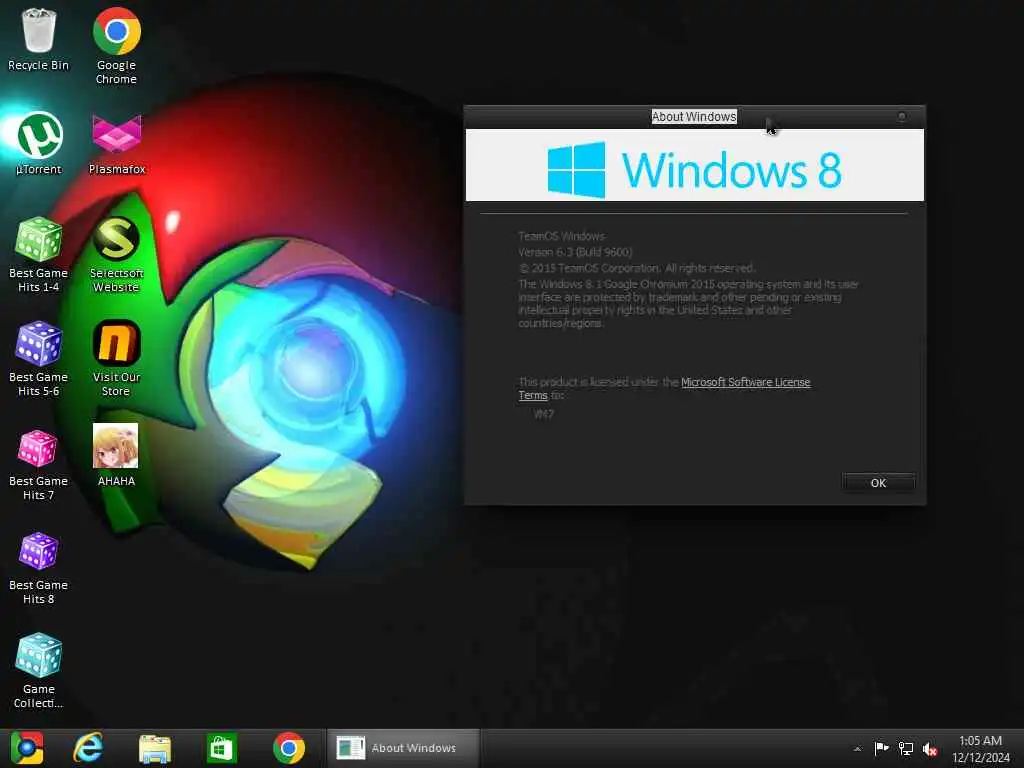This screenshot has width=1024, height=768.
Task: Click the 'Version 6.3 (Build 9600)' text
Action: (x=575, y=252)
